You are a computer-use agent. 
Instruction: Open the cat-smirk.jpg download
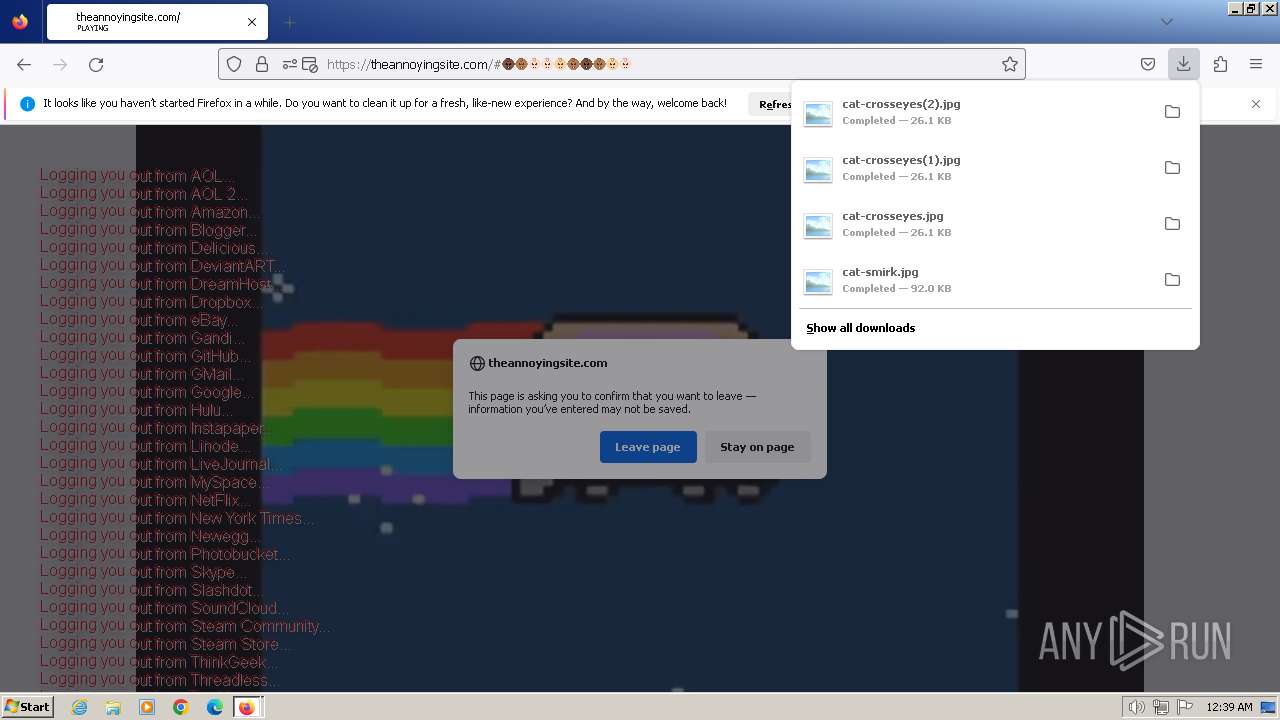975,280
